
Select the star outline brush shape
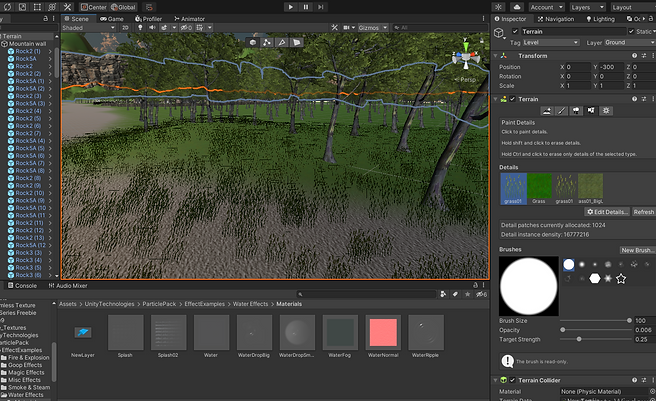click(x=621, y=278)
